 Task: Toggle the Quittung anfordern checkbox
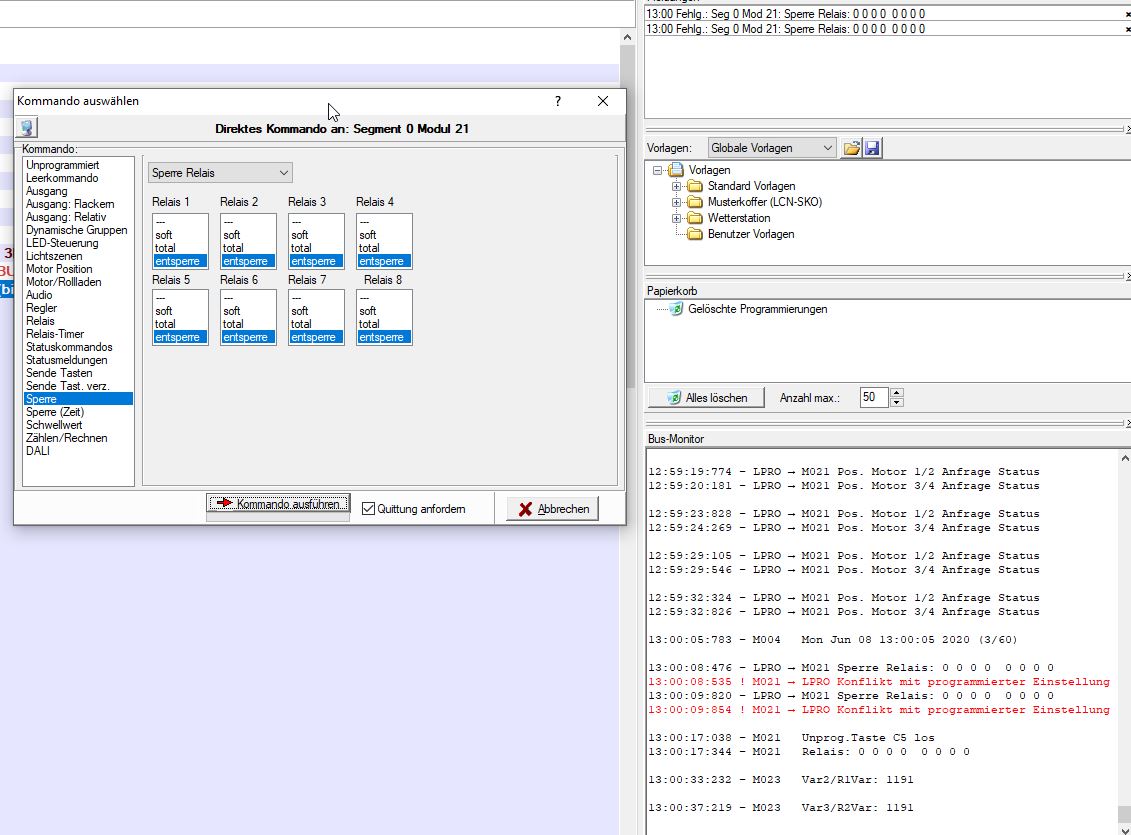click(369, 509)
